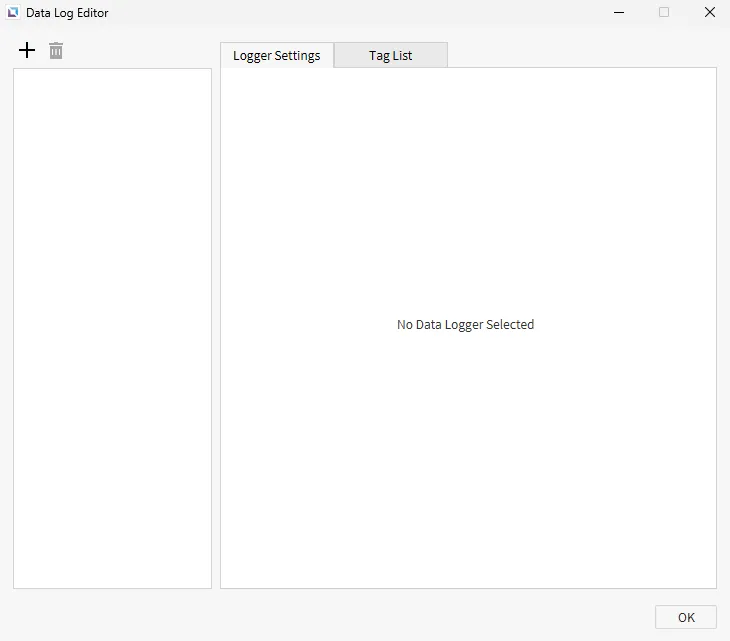The image size is (730, 641).
Task: Open the Logger Settings tab
Action: (x=276, y=55)
